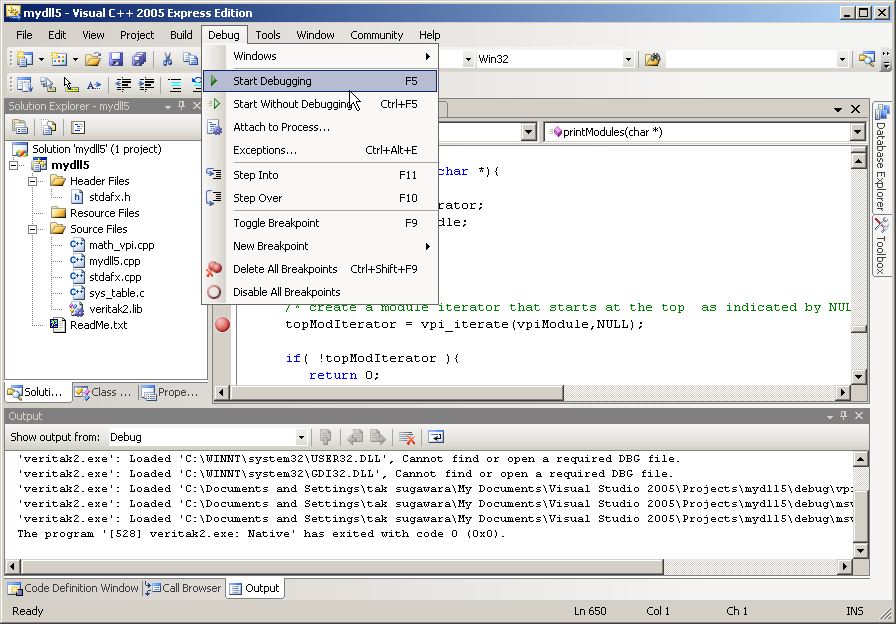Viewport: 896px width, 624px height.
Task: Click the Copy toolbar icon
Action: [x=190, y=59]
